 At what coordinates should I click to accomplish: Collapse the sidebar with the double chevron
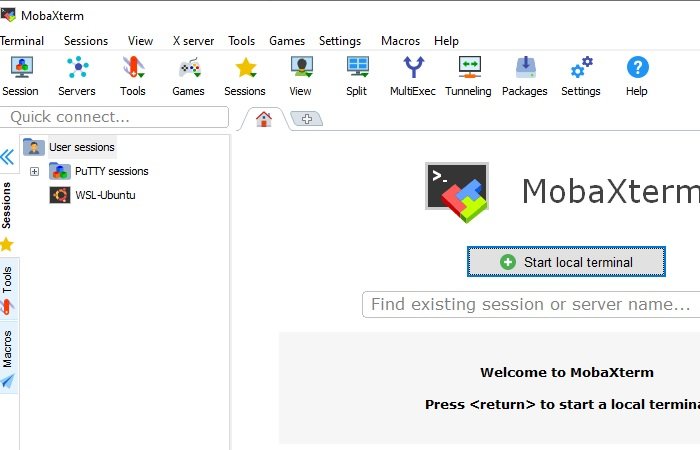tap(7, 157)
